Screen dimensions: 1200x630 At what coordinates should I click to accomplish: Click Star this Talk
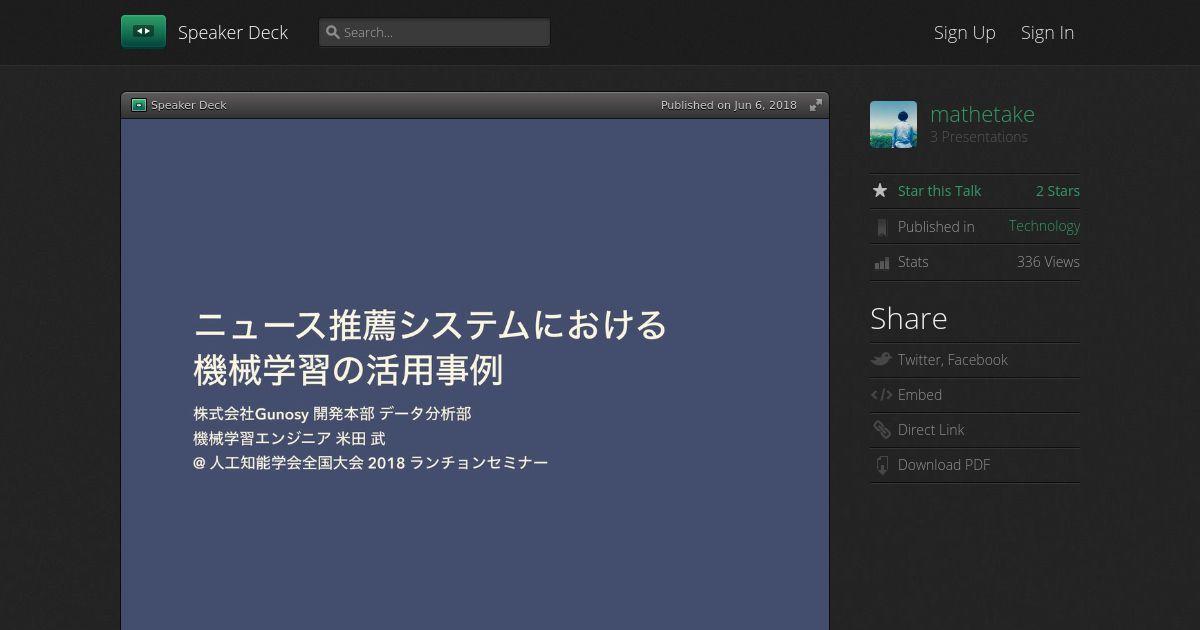tap(939, 191)
